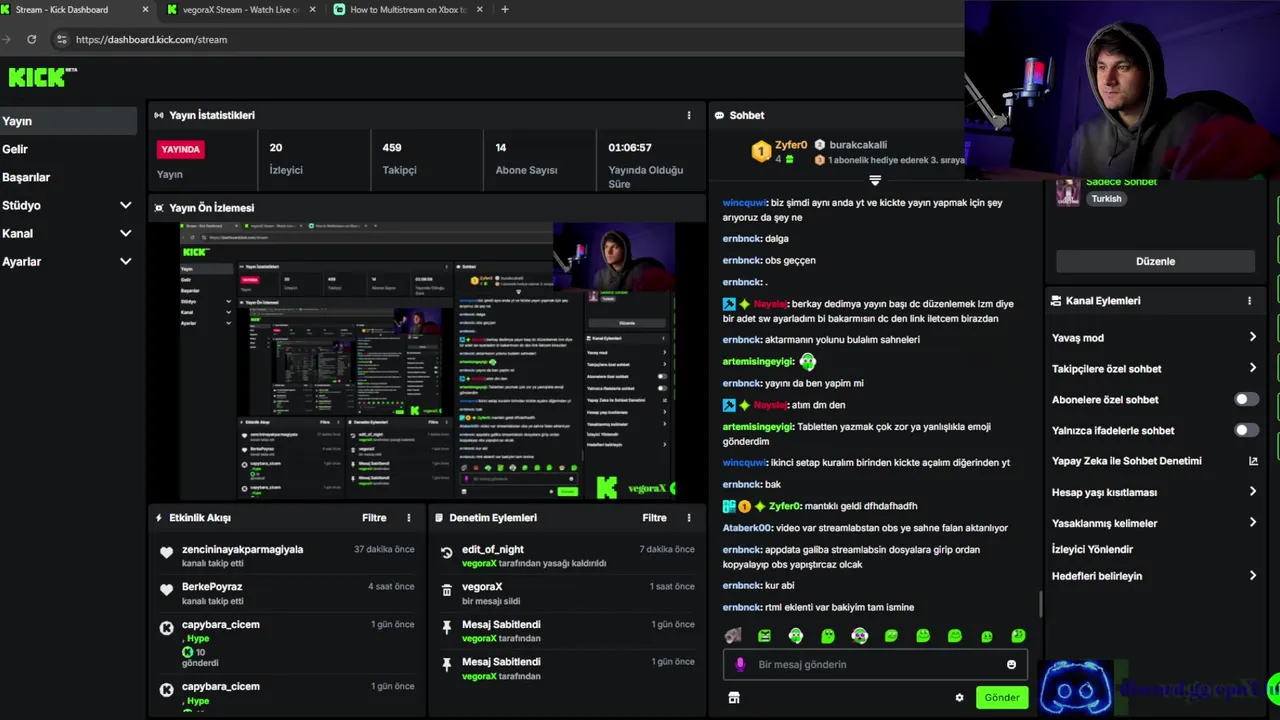Click the chart icon beside Yapay Zeka ile Sohbet Denetimi

click(1253, 461)
